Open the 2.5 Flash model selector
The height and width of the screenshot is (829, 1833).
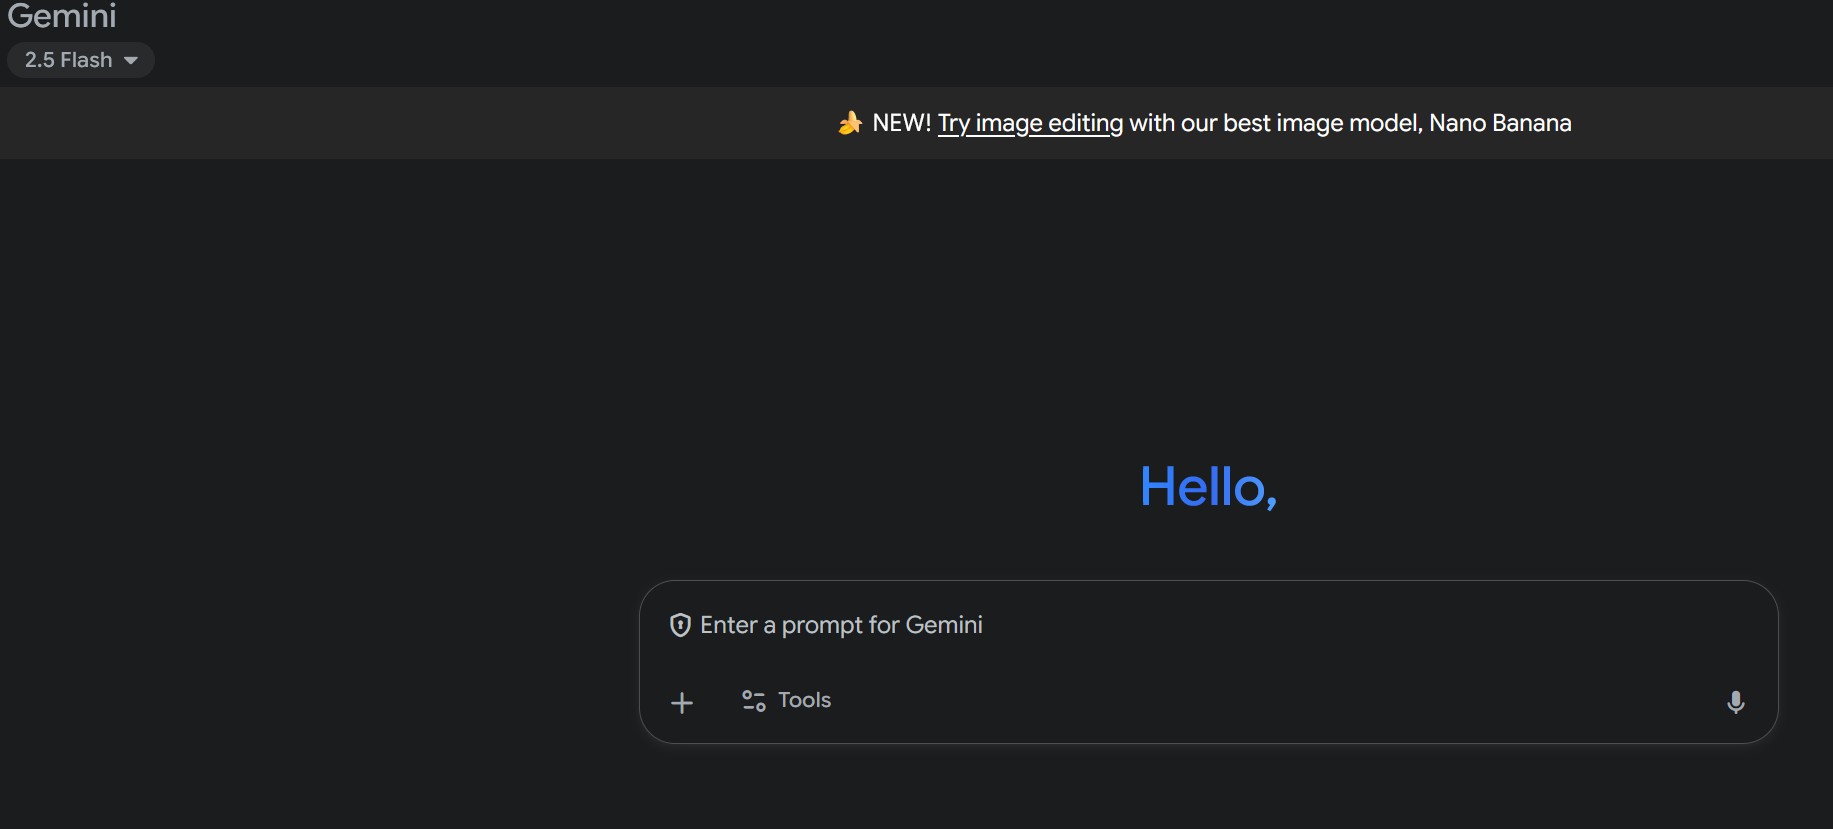80,60
